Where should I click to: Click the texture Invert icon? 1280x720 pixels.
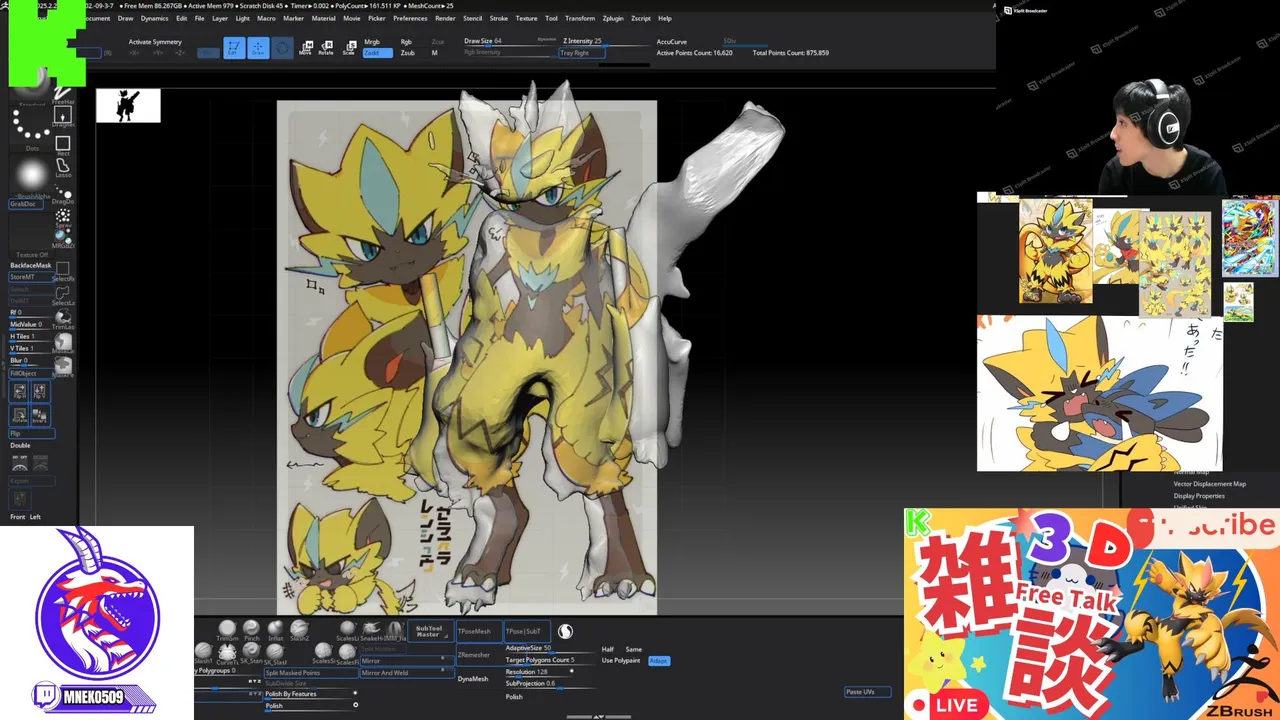coord(41,415)
